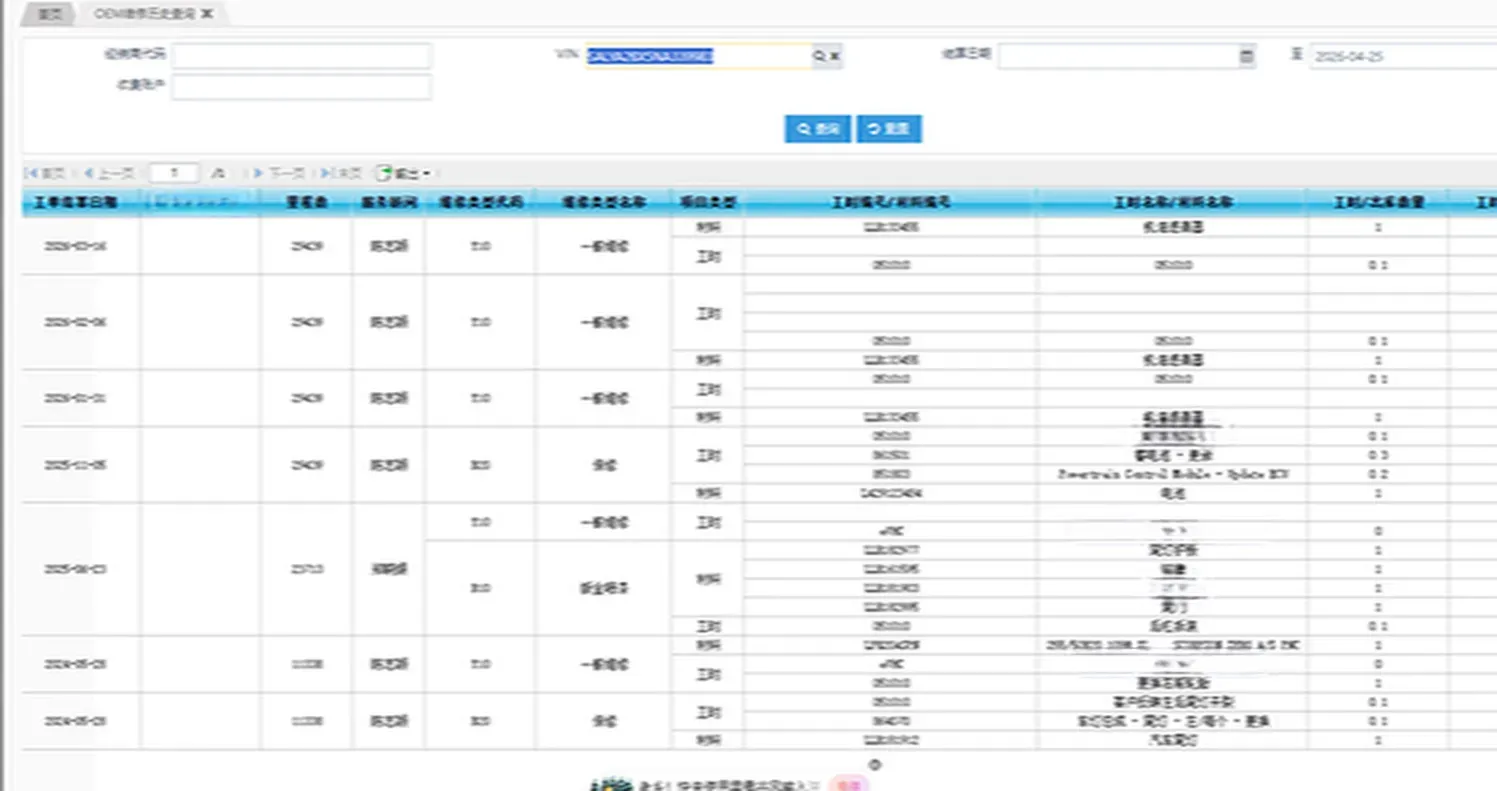Viewport: 1497px width, 791px height.
Task: Close the OEM repair history query tab
Action: (207, 14)
